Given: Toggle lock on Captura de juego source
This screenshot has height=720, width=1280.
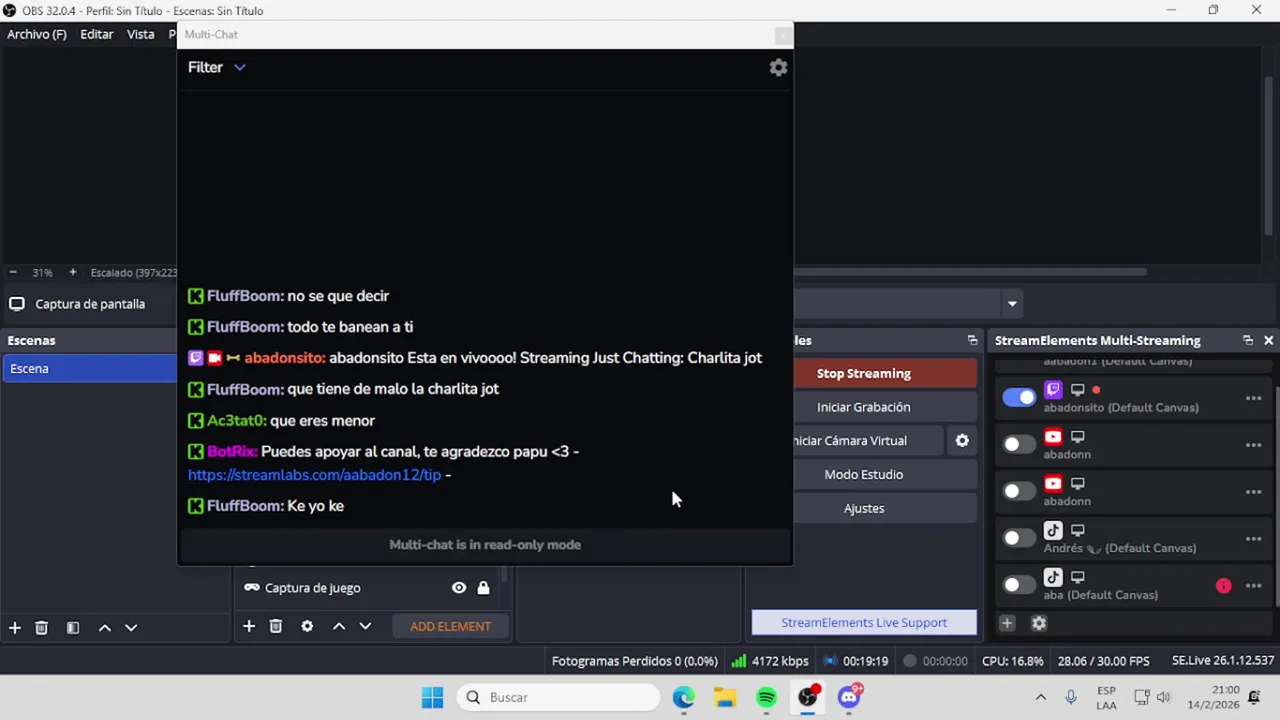Looking at the screenshot, I should pyautogui.click(x=483, y=588).
